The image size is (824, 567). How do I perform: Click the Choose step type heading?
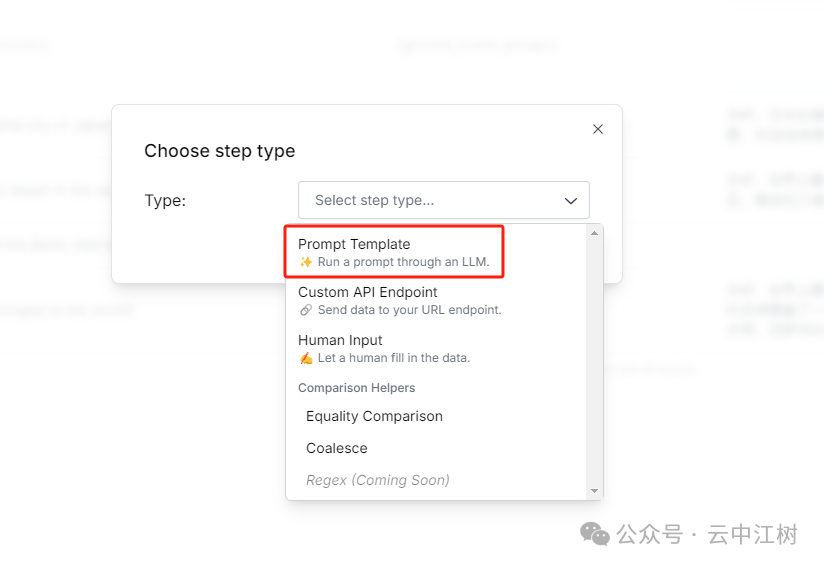tap(220, 151)
